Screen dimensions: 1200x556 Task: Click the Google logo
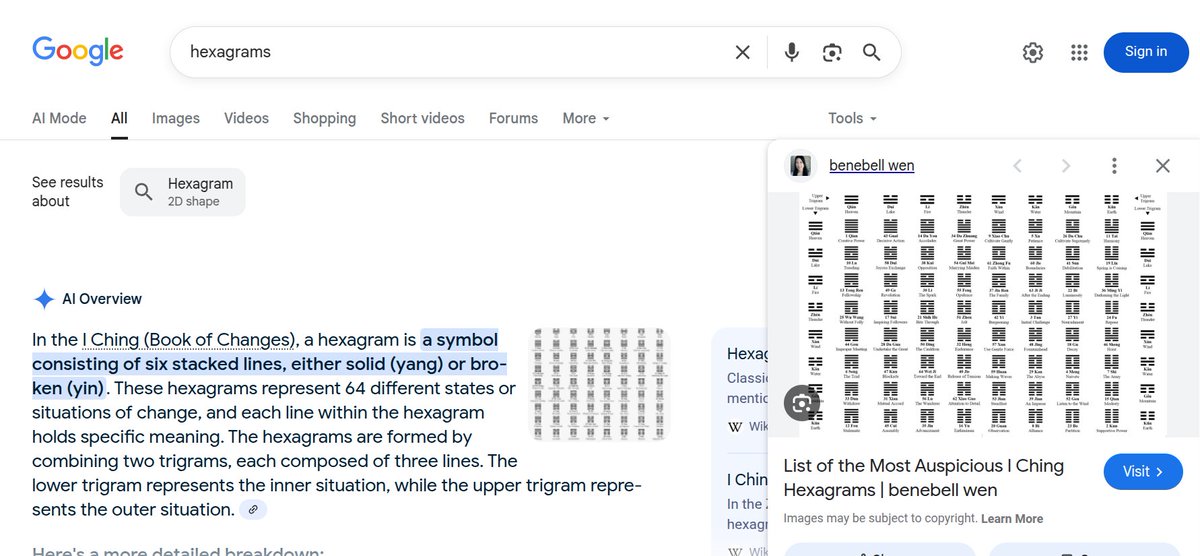(x=78, y=51)
